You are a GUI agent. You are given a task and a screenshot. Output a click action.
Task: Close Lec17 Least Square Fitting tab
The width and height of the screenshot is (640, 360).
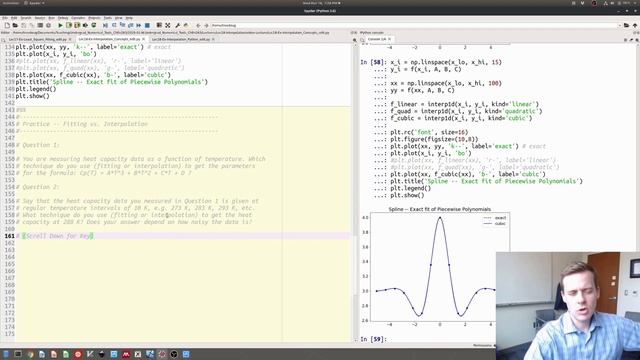70,40
